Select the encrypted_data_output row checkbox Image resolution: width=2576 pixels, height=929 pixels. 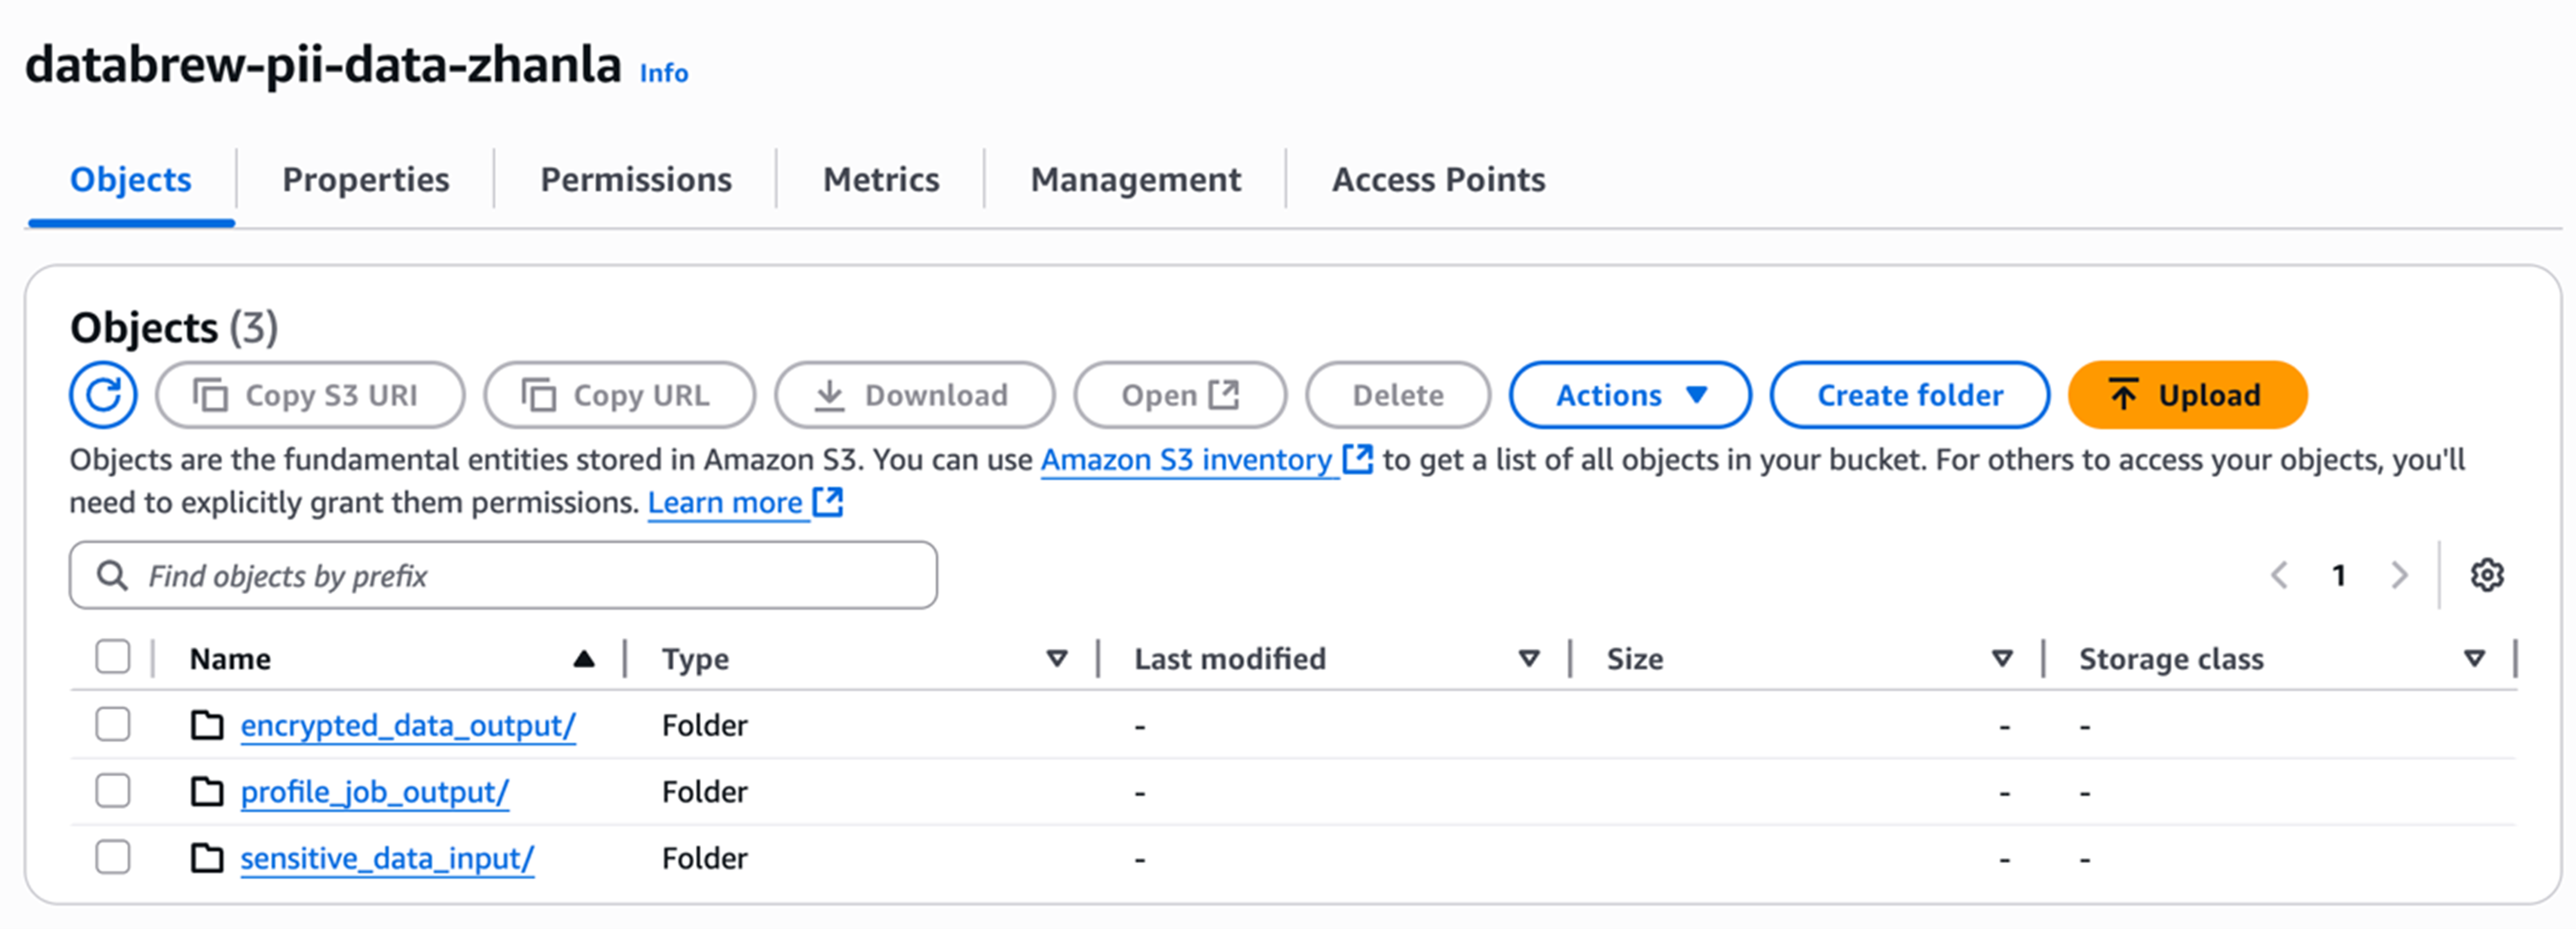coord(113,724)
